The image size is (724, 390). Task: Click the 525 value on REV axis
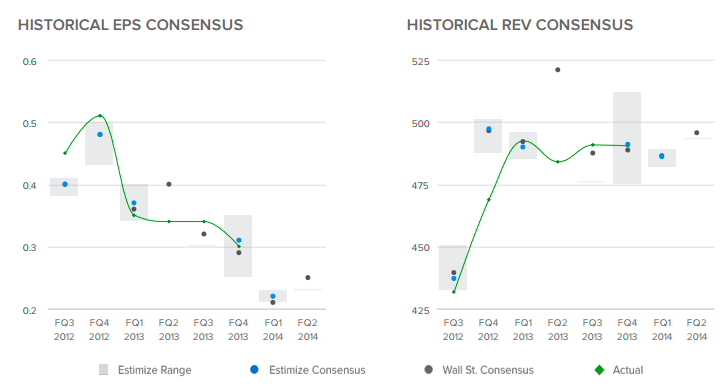tap(421, 61)
